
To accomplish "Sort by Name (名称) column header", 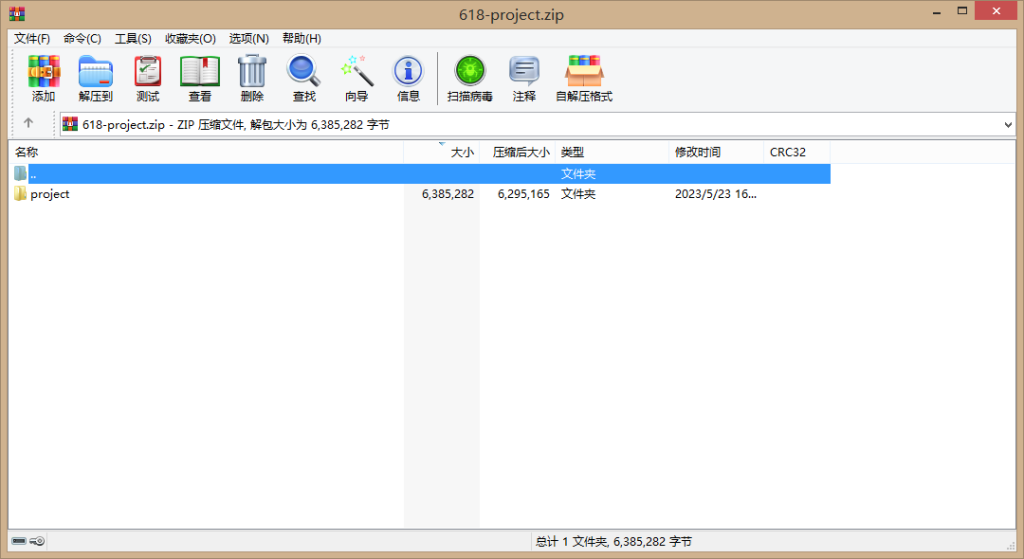I will (206, 152).
